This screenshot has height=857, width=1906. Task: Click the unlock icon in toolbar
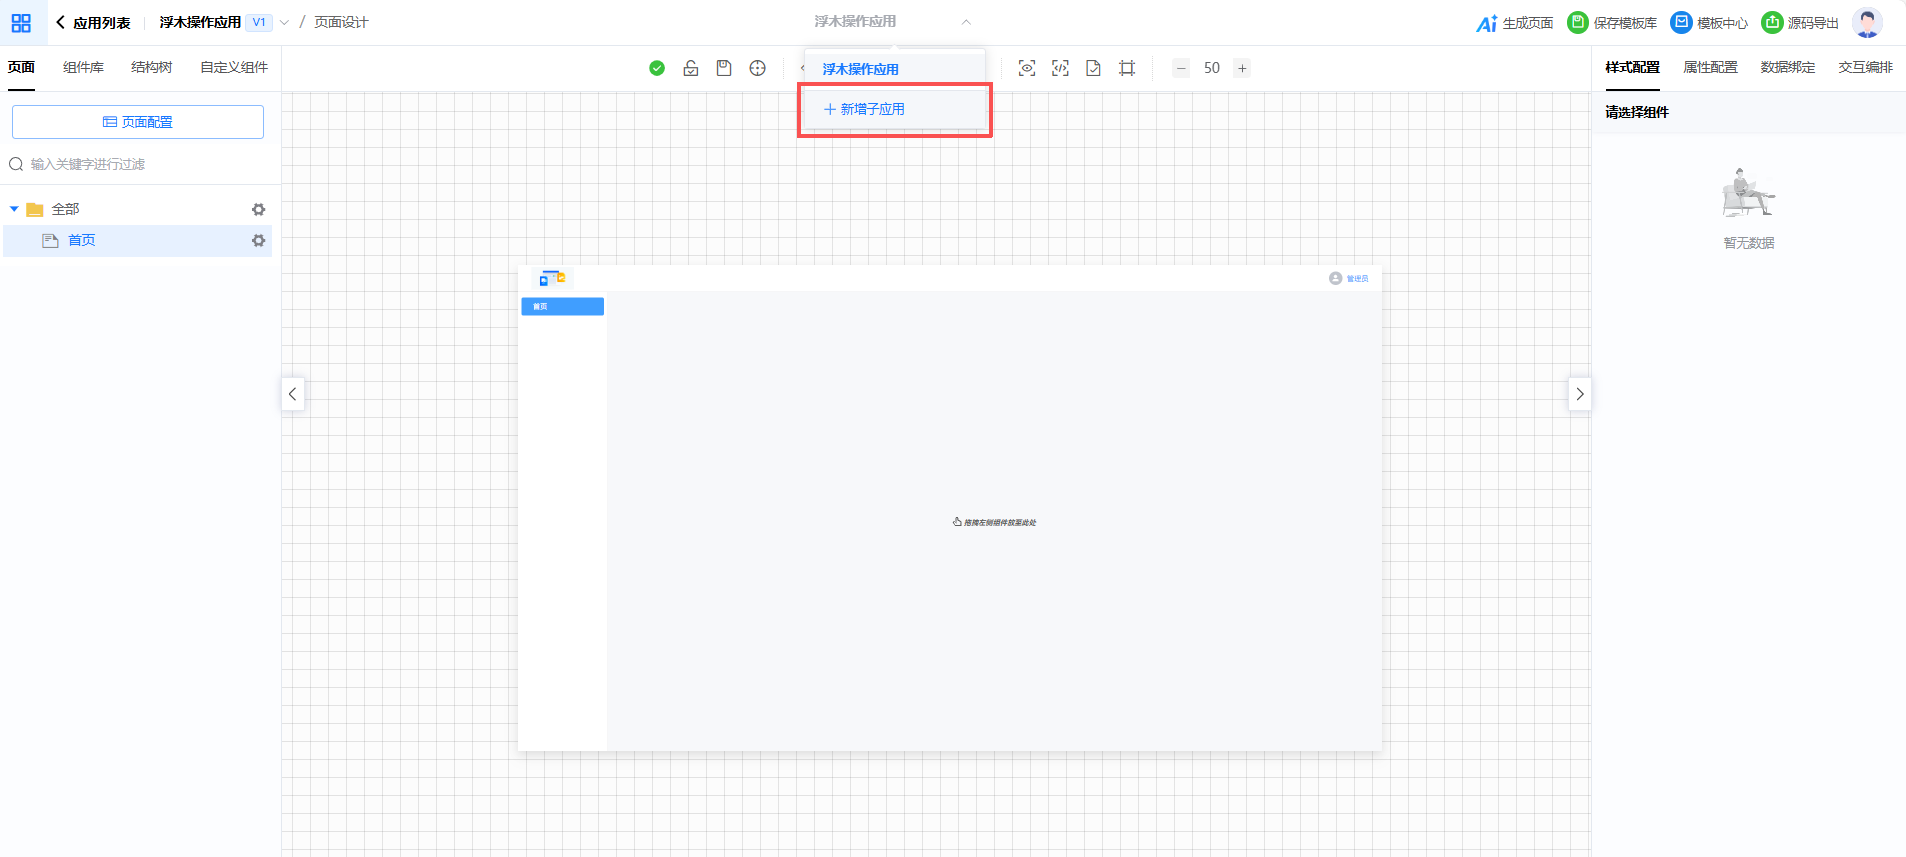tap(691, 68)
